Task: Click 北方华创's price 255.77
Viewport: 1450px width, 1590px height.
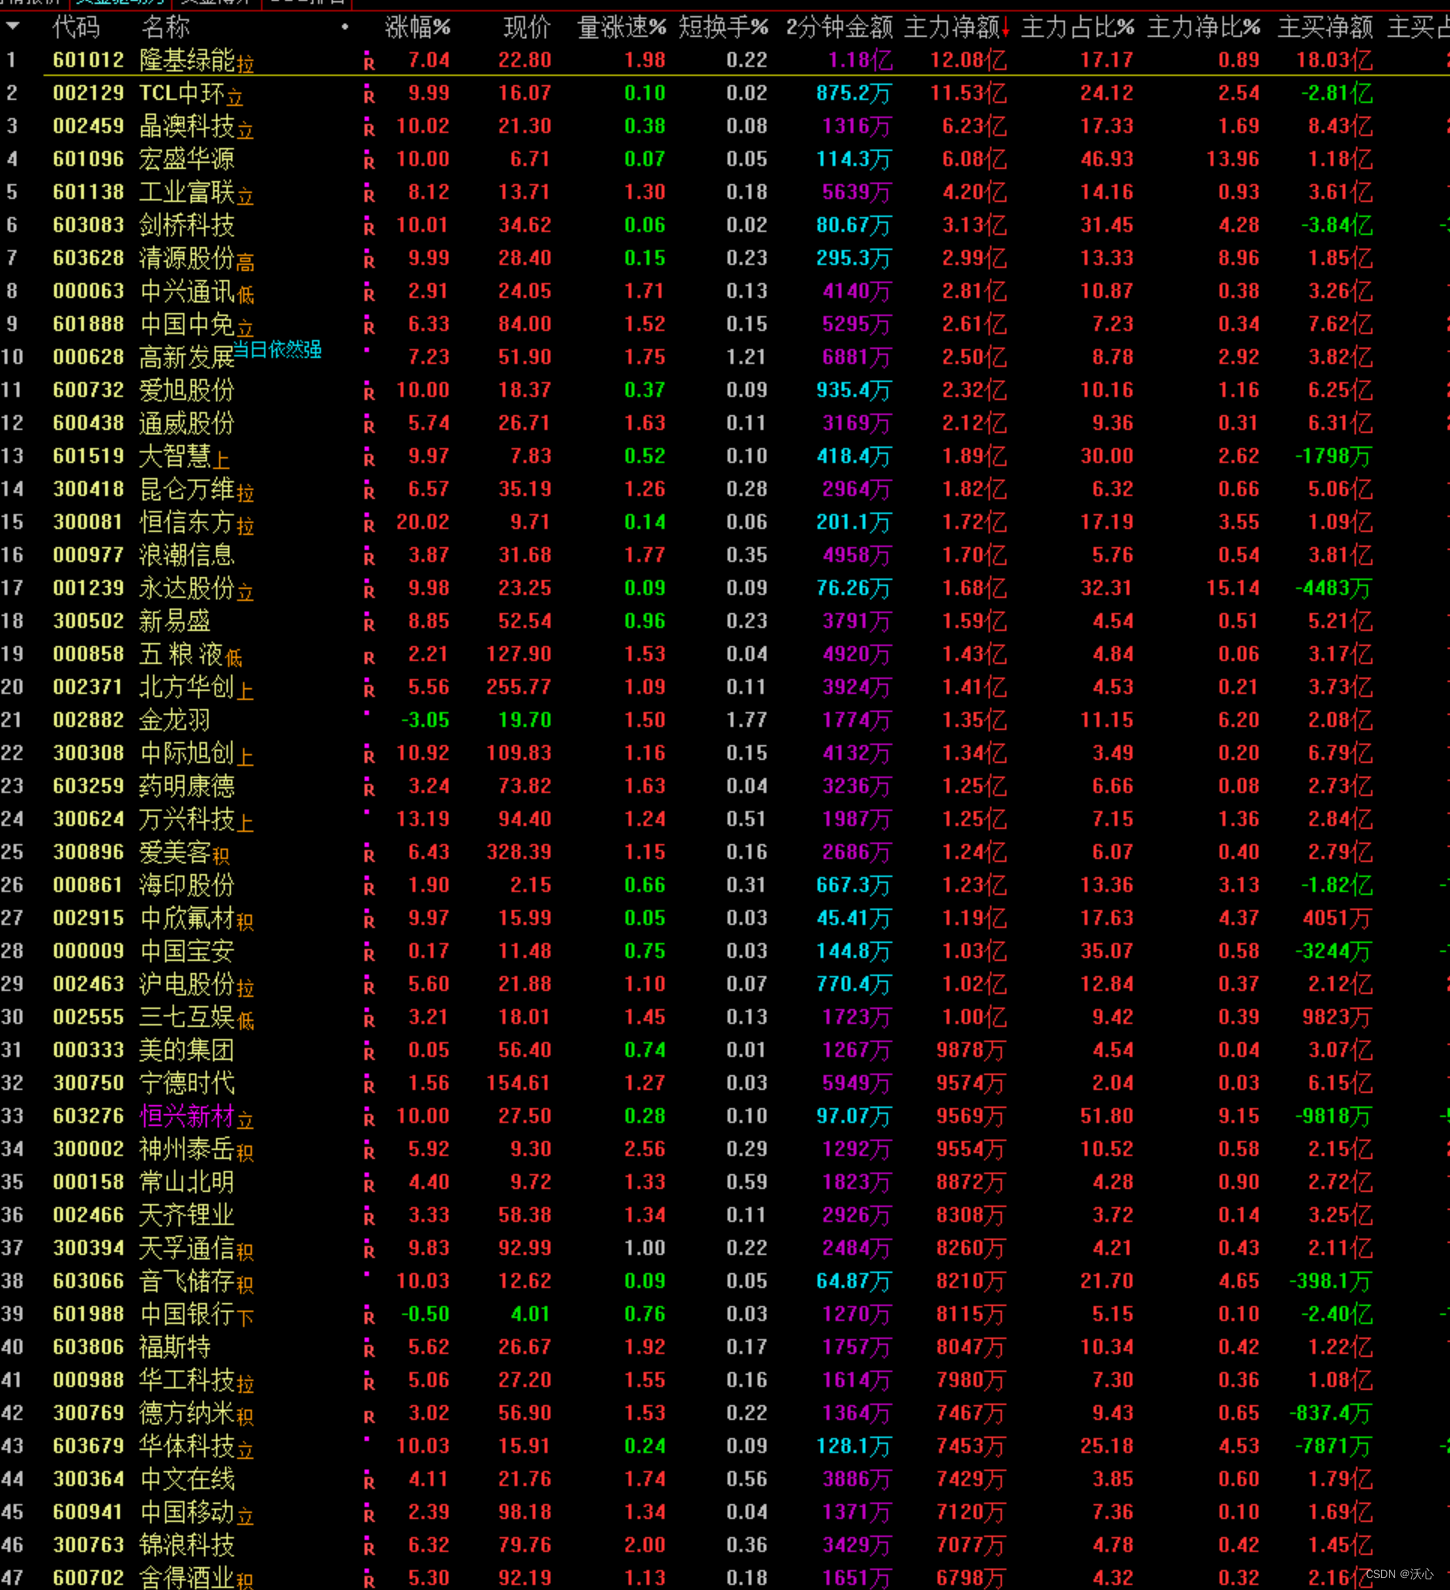Action: coord(519,687)
